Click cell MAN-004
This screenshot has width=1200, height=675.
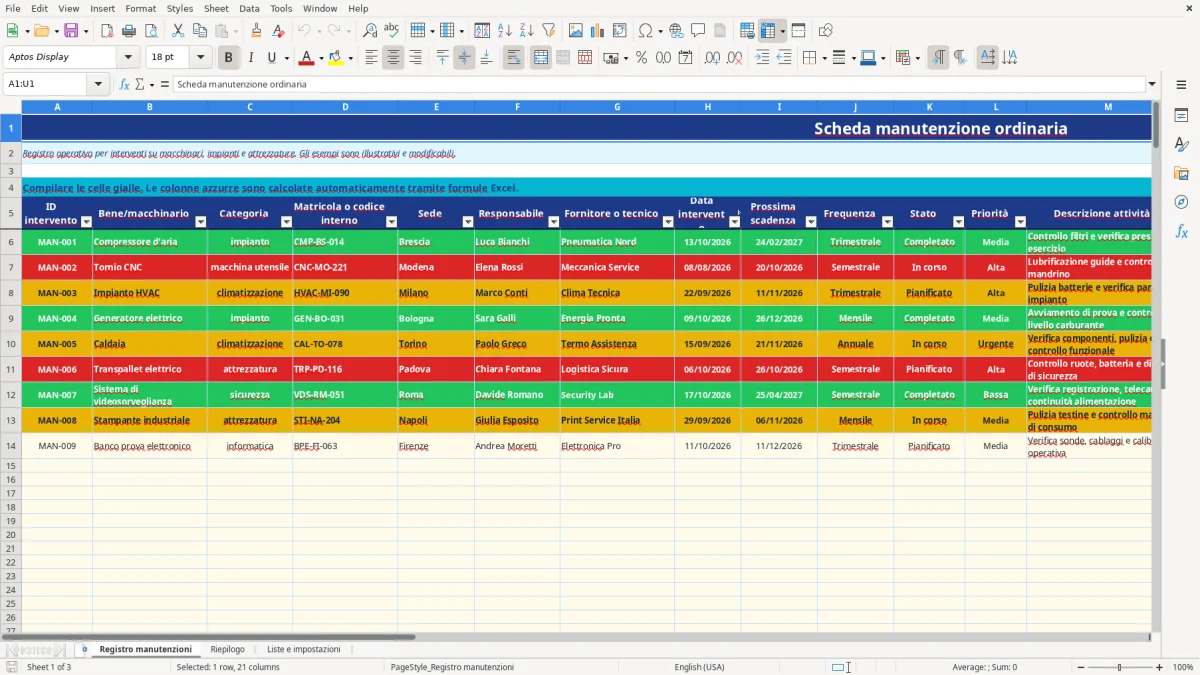pyautogui.click(x=57, y=318)
